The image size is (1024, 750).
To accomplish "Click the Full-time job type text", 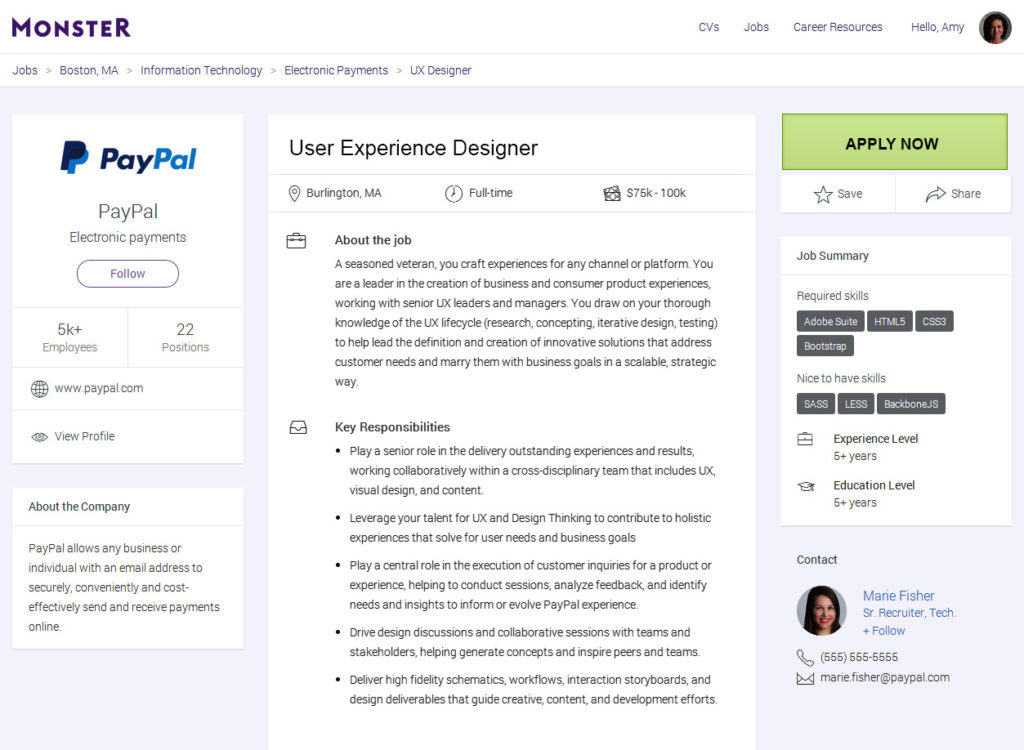I will pos(490,193).
